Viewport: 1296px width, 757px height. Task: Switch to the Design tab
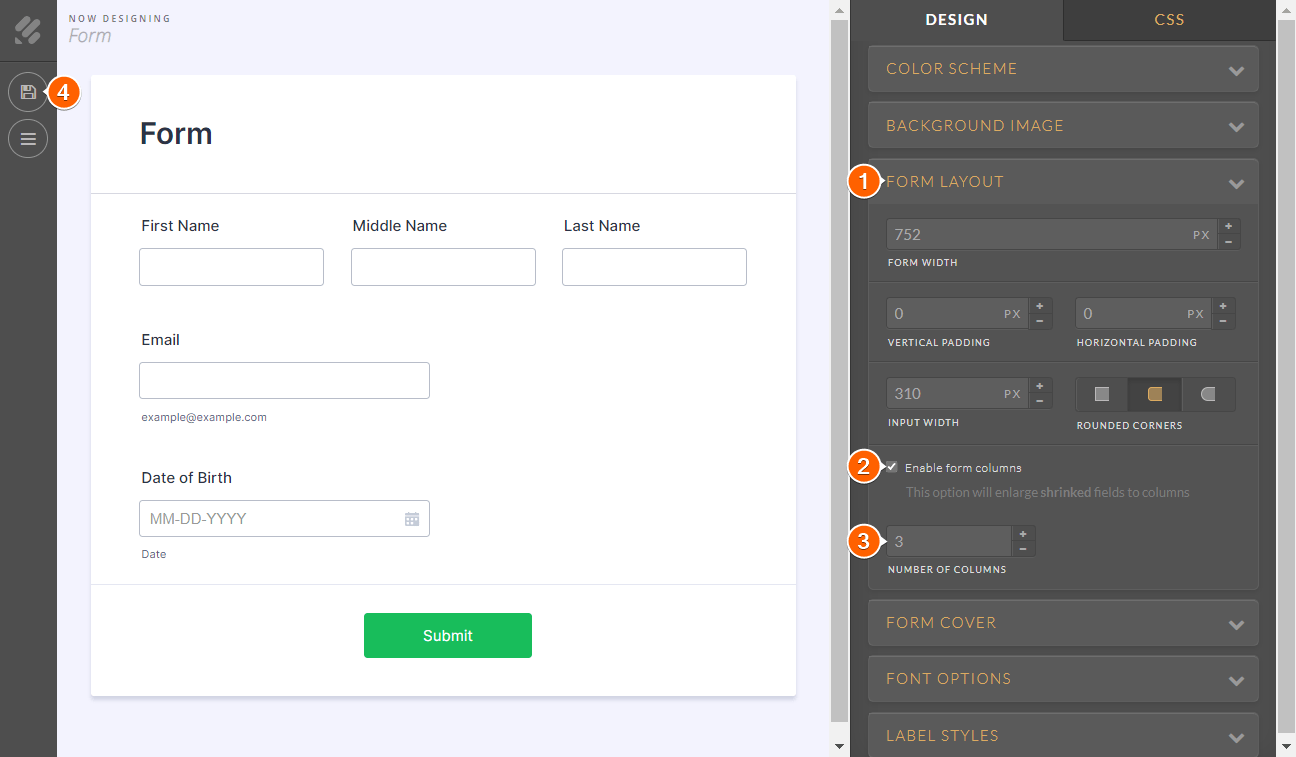point(956,20)
